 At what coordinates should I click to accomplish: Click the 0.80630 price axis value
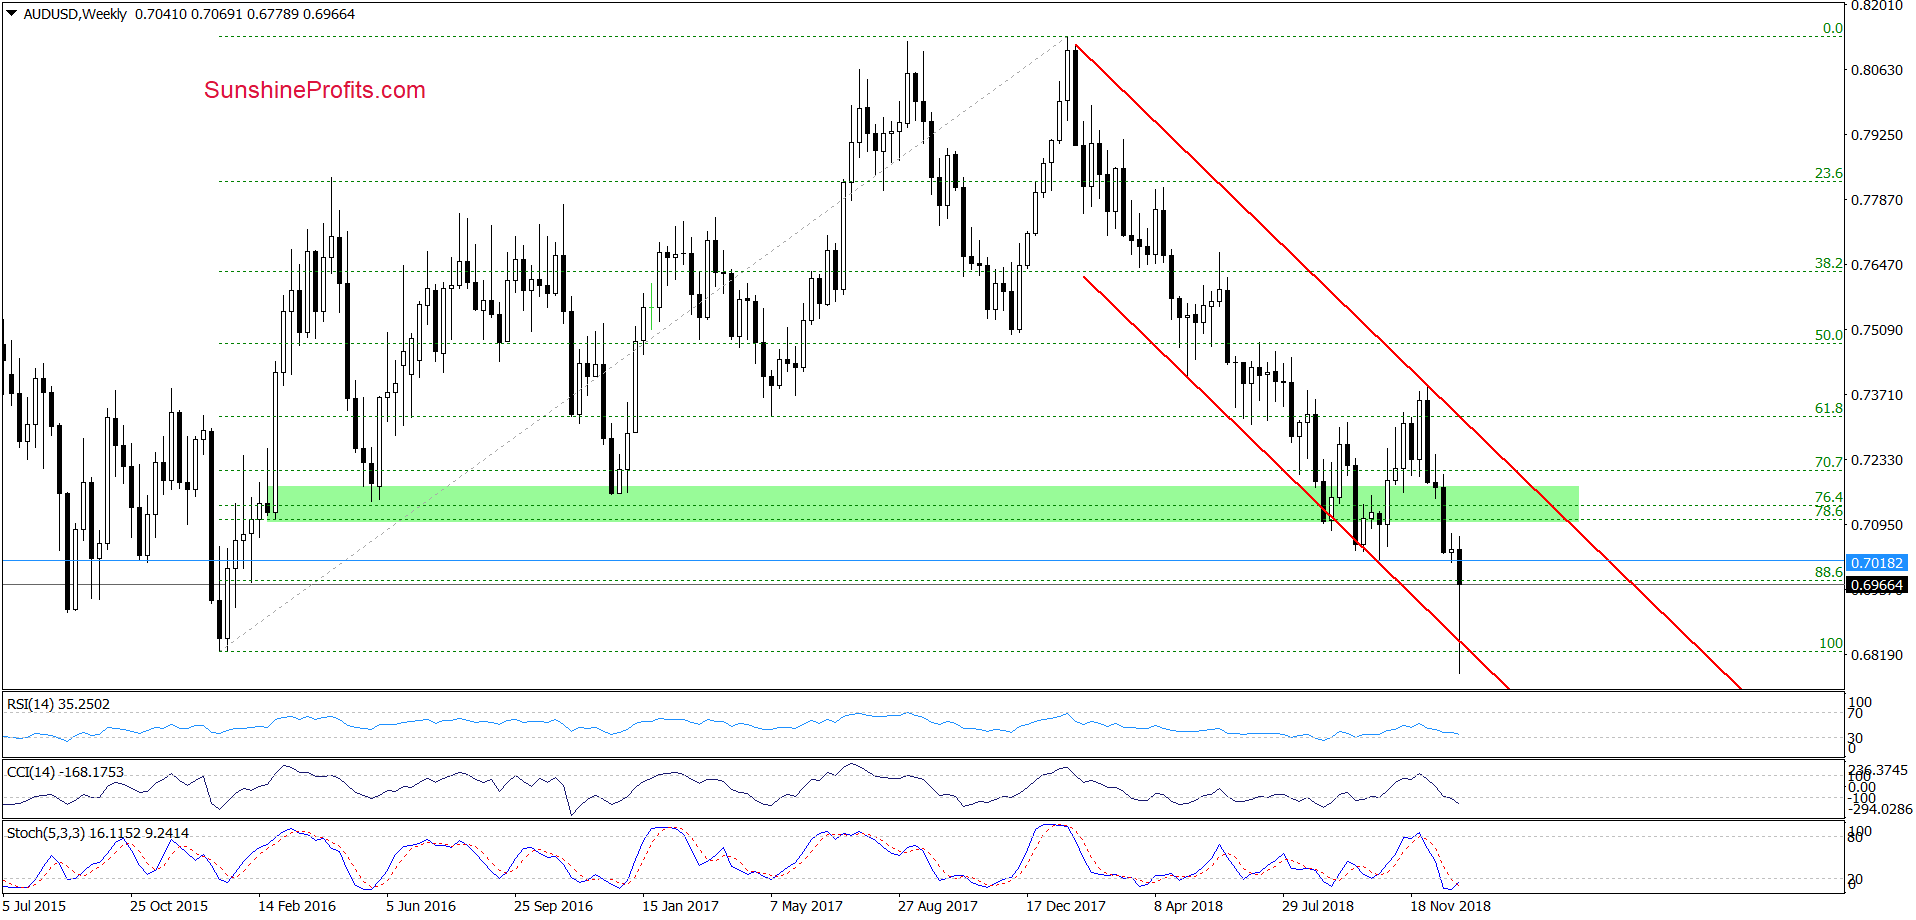click(x=1877, y=70)
